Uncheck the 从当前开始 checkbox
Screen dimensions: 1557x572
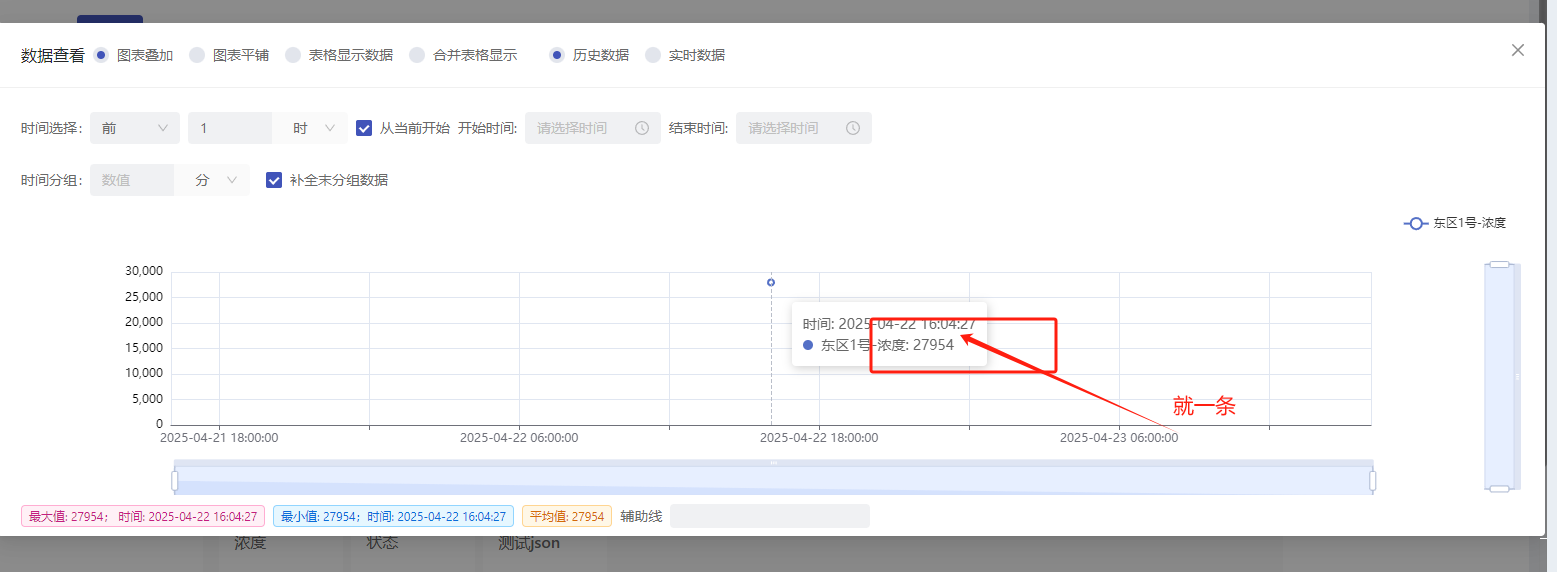point(364,128)
